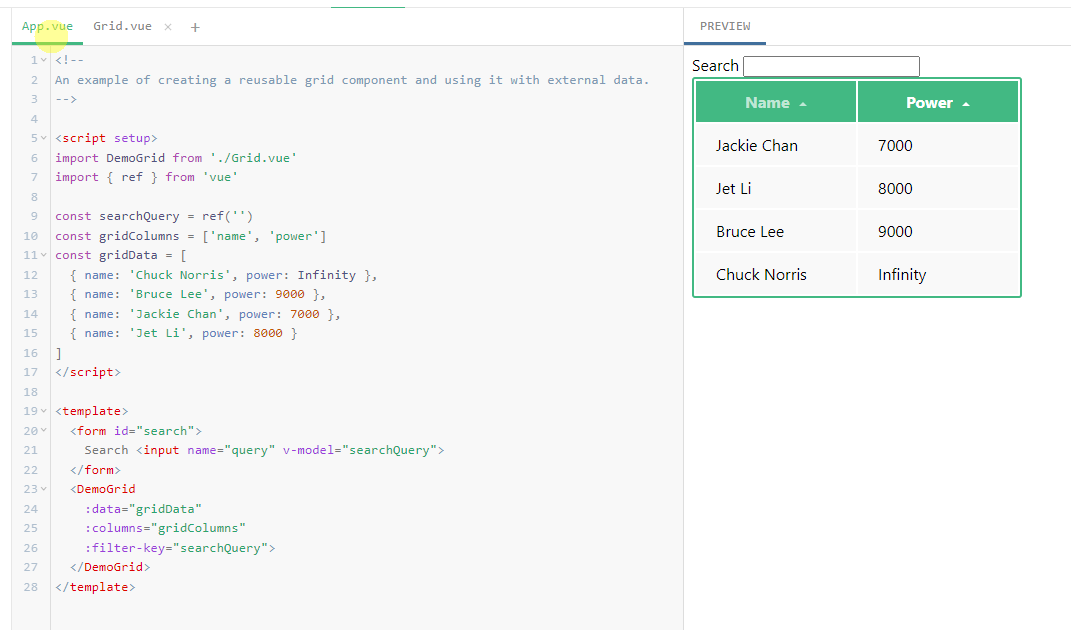Click the Jackie Chan cell in the grid
The height and width of the screenshot is (630, 1071).
[x=776, y=146]
